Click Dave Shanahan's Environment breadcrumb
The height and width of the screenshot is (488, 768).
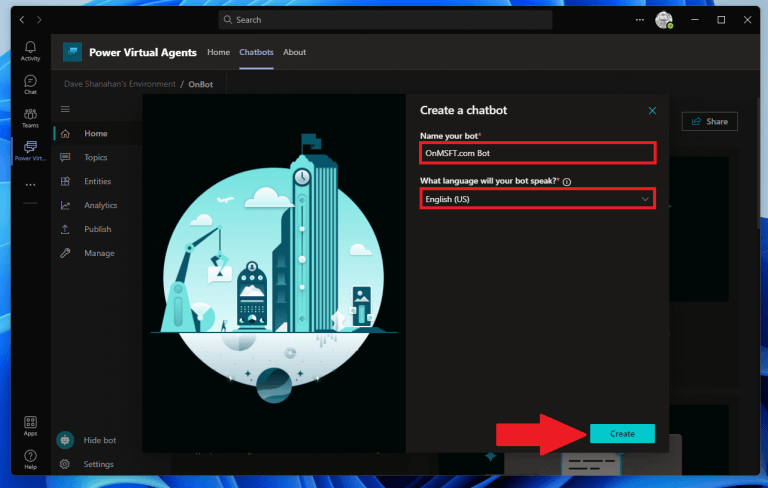tap(120, 84)
